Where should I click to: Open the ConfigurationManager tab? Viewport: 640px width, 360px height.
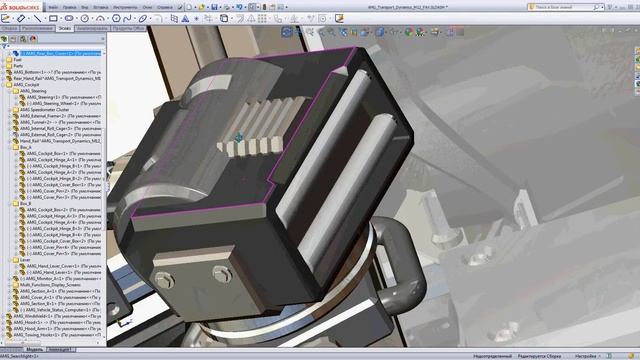point(23,39)
